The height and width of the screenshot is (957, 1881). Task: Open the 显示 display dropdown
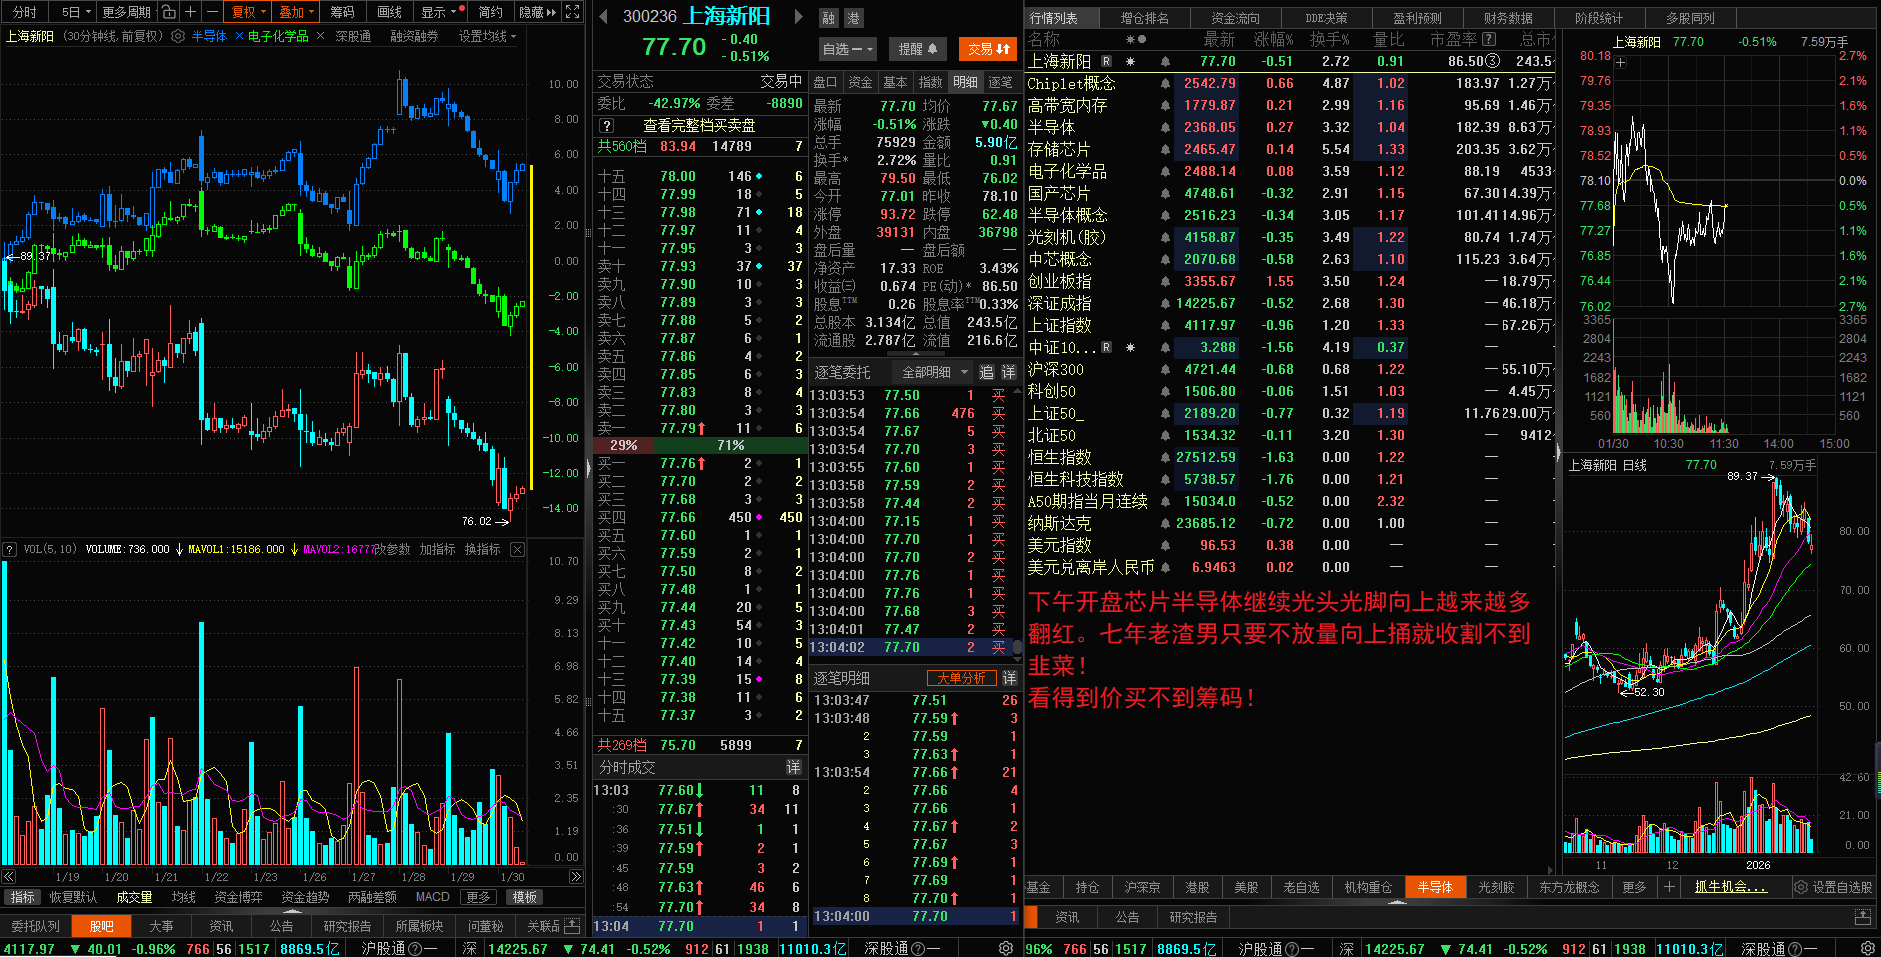pyautogui.click(x=439, y=12)
